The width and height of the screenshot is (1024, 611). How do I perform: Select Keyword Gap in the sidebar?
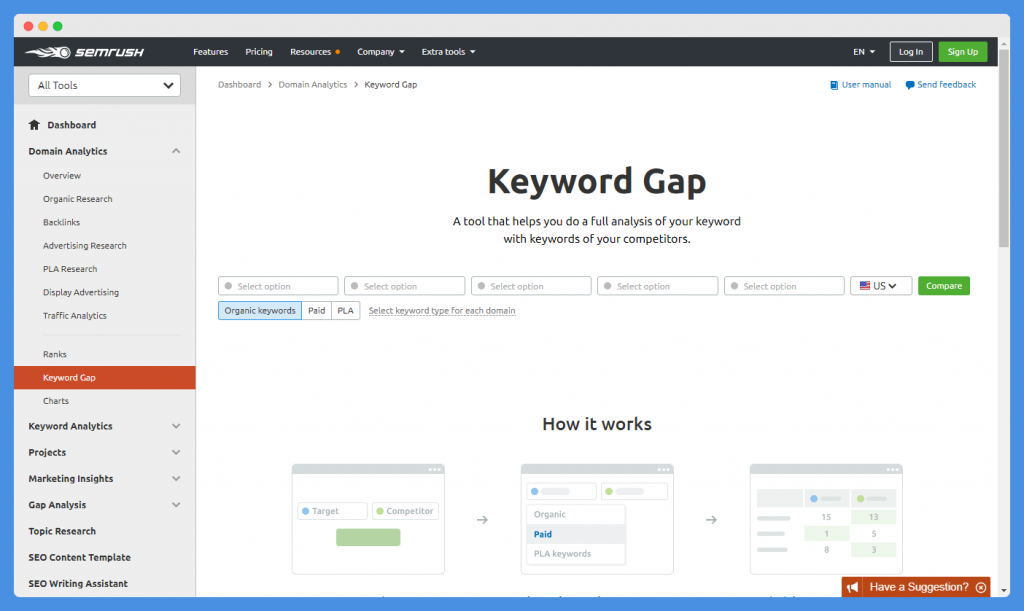pos(104,378)
